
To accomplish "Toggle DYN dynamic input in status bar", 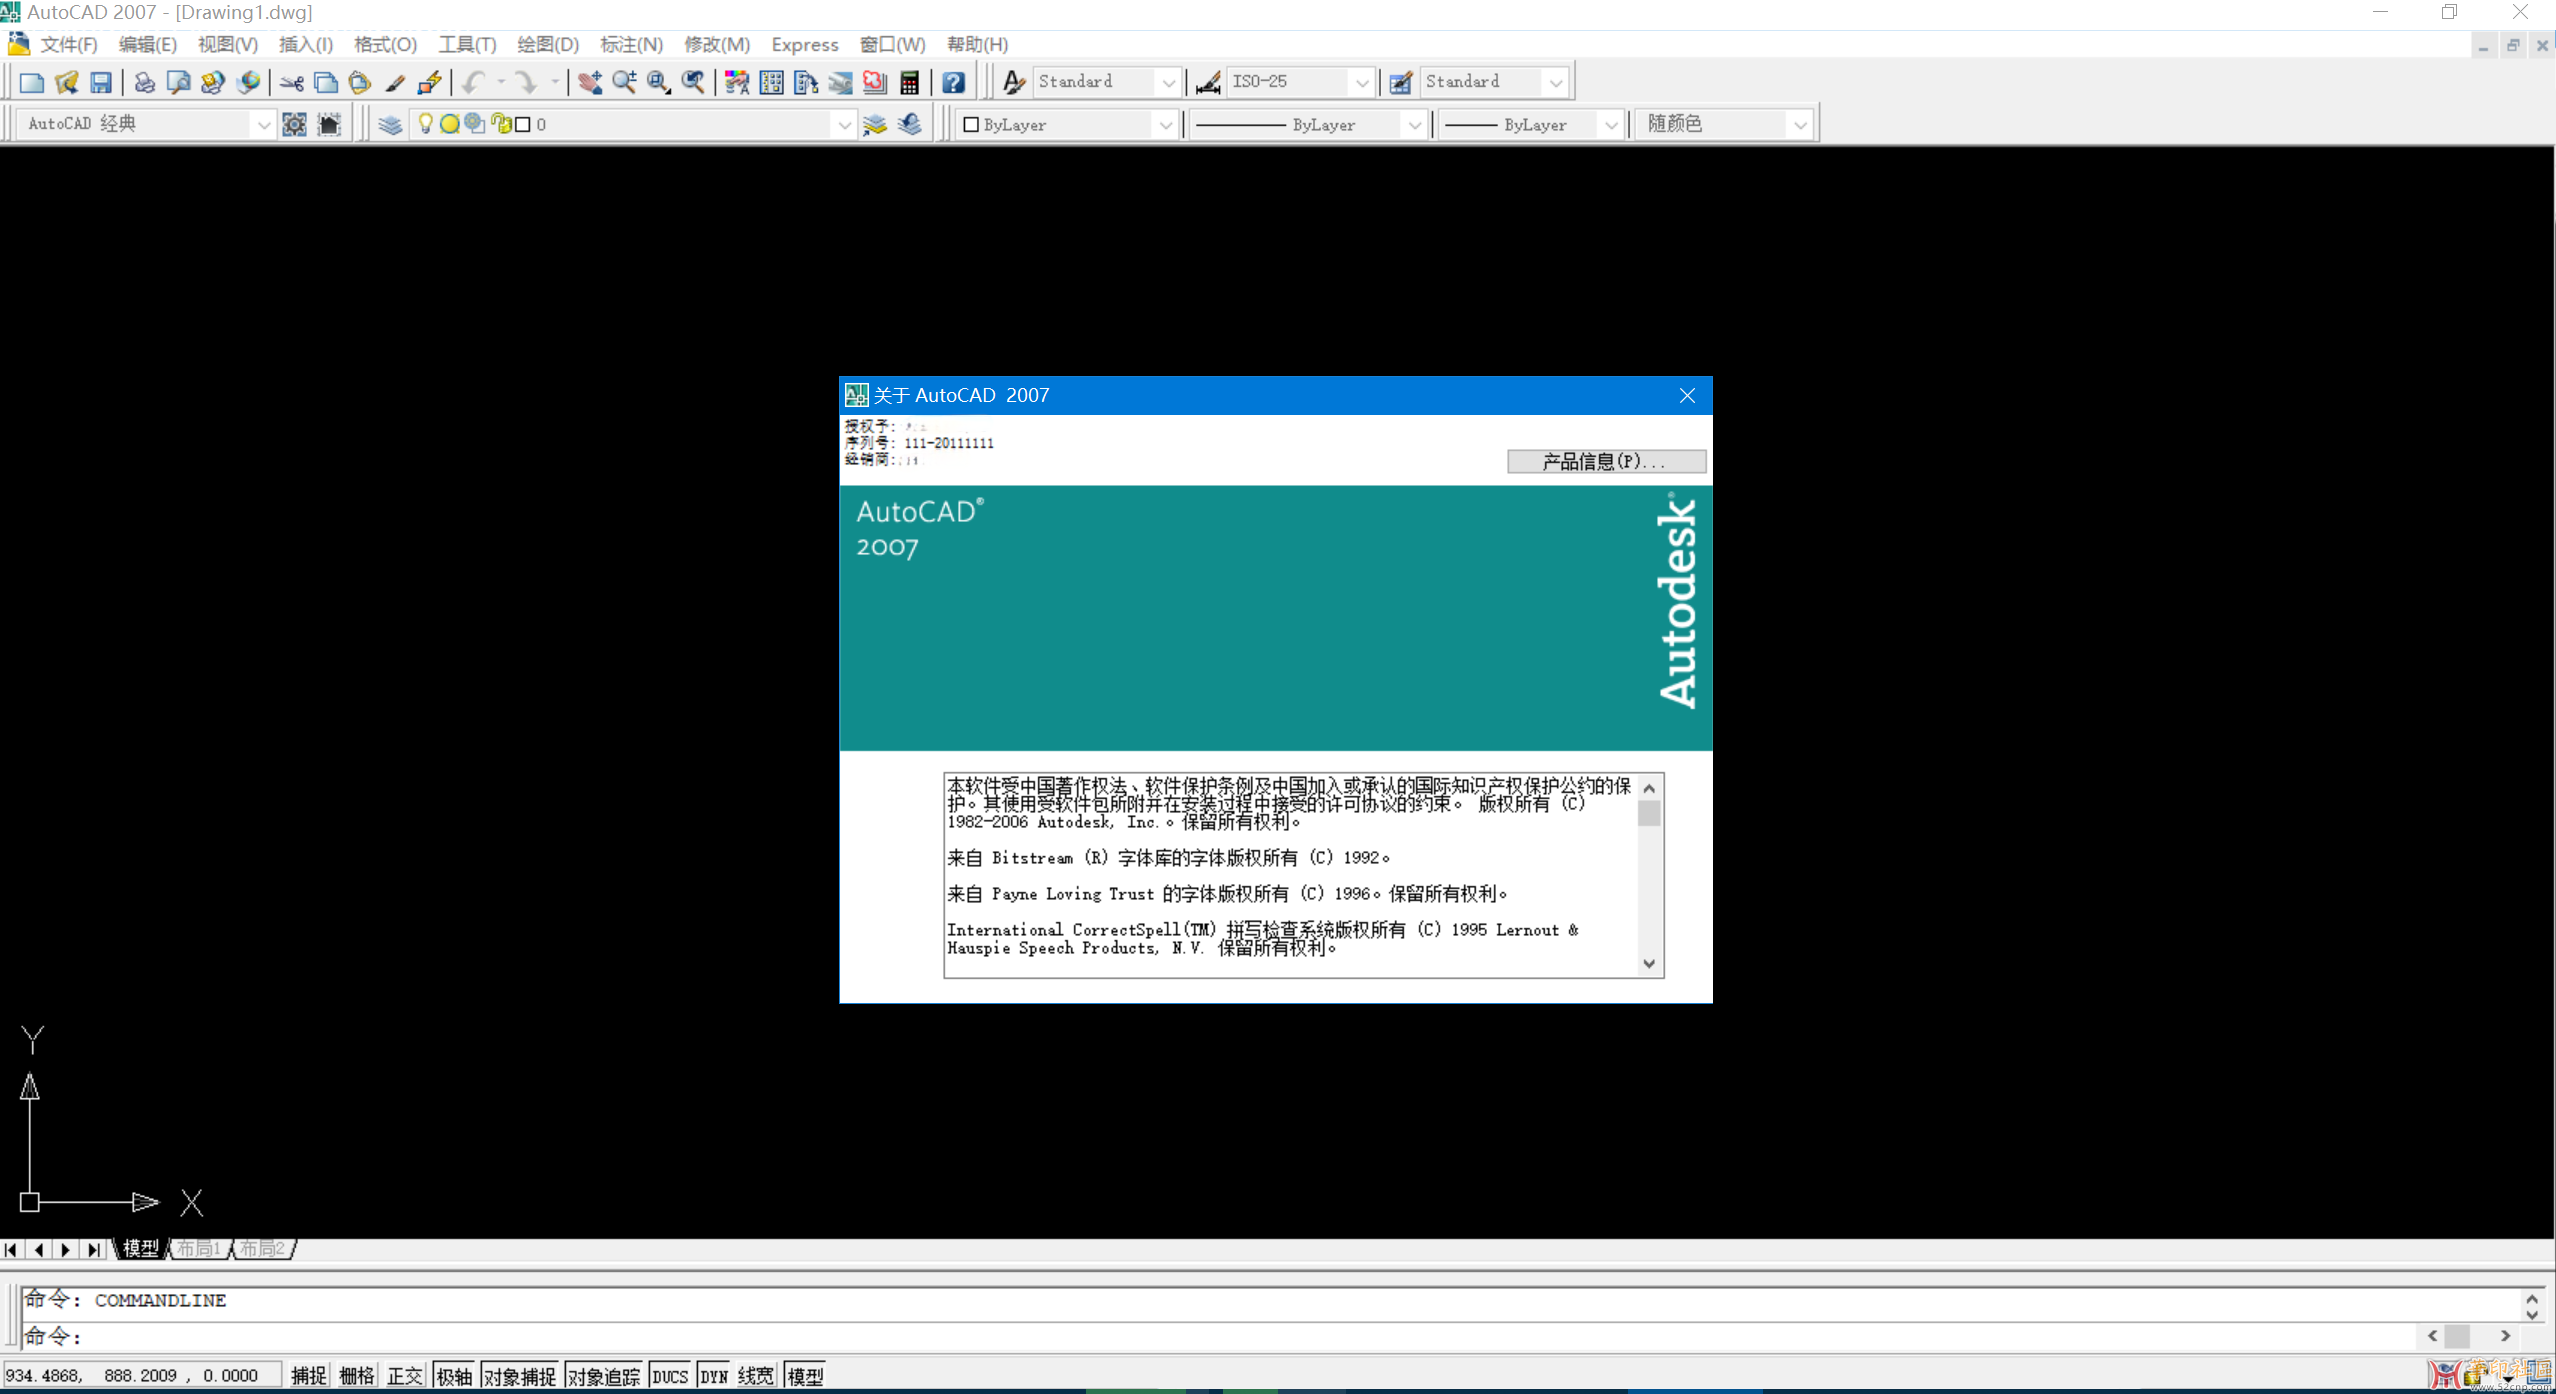I will [x=714, y=1376].
